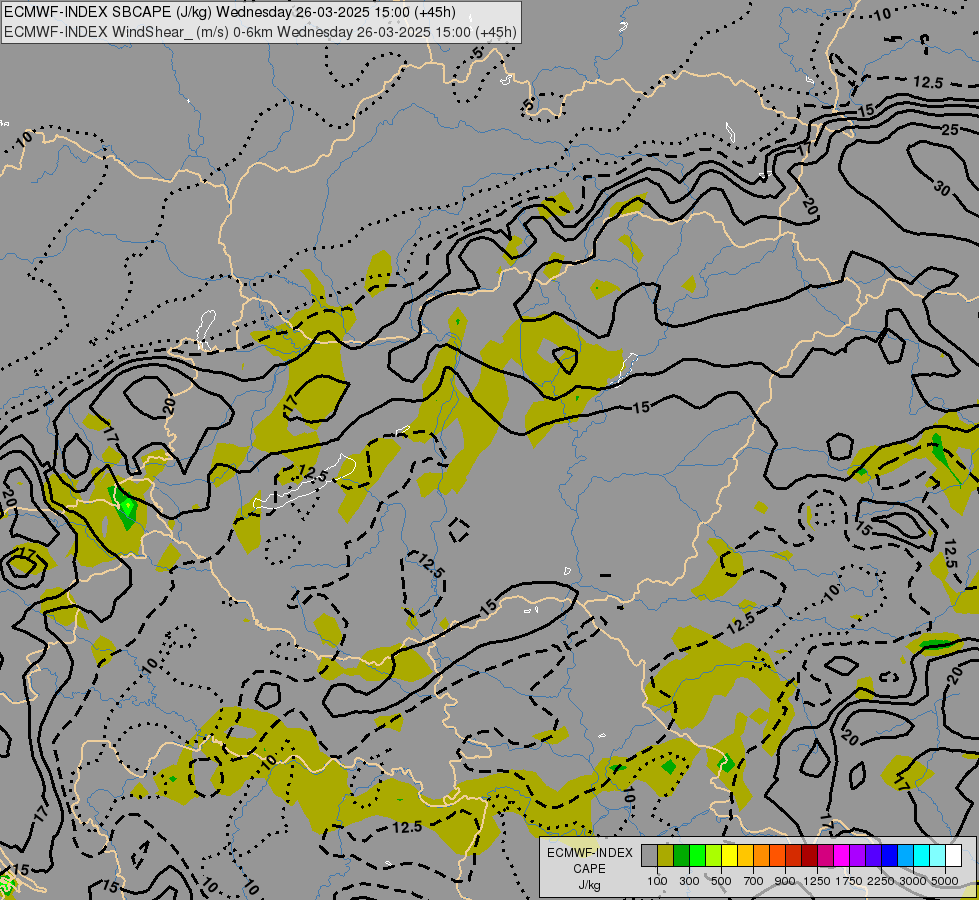Click the SBCAPE title line at top
The width and height of the screenshot is (979, 900).
click(x=229, y=12)
